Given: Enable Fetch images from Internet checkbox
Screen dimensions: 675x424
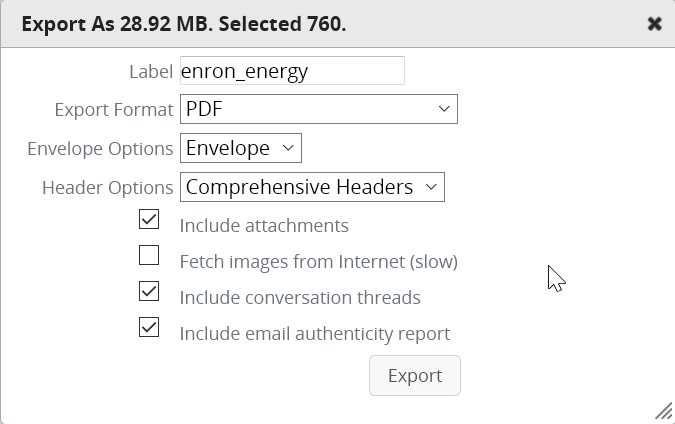Looking at the screenshot, I should pos(149,255).
